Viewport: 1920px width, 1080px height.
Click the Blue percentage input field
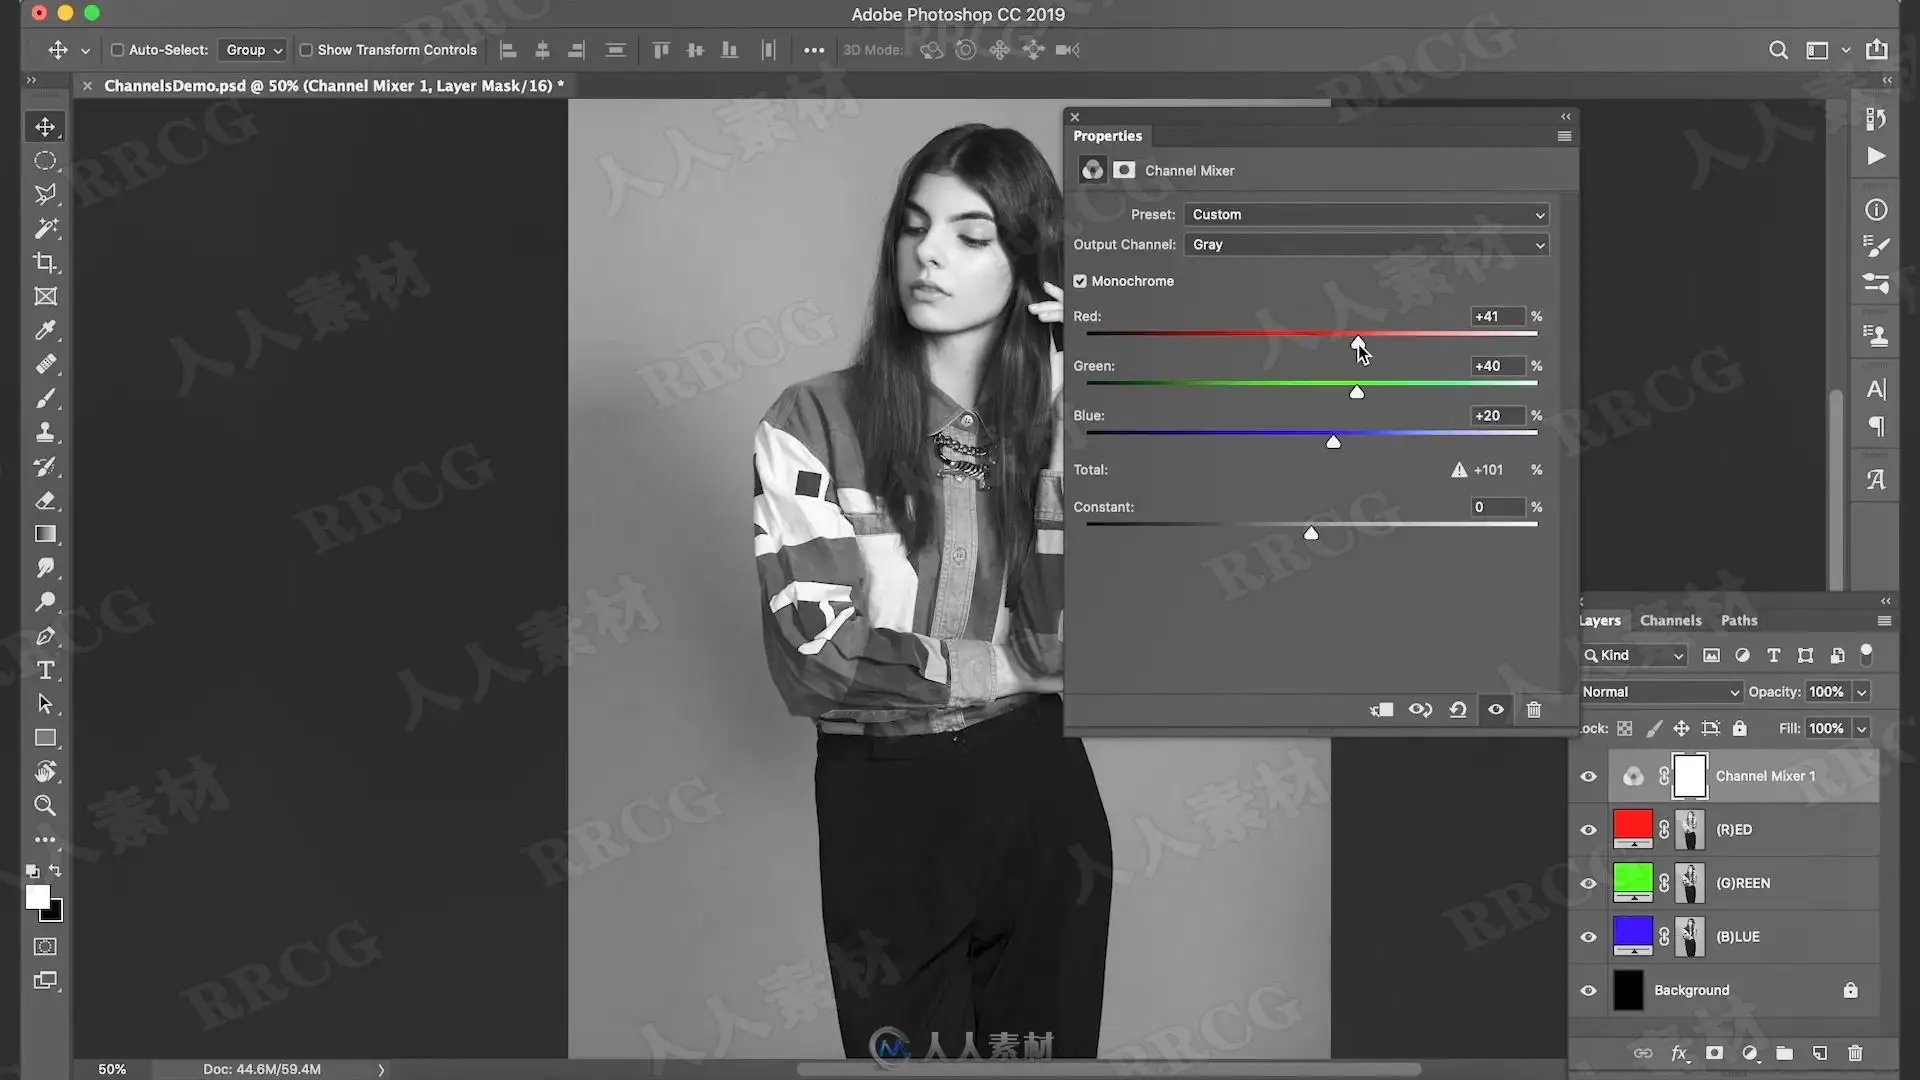click(x=1497, y=416)
